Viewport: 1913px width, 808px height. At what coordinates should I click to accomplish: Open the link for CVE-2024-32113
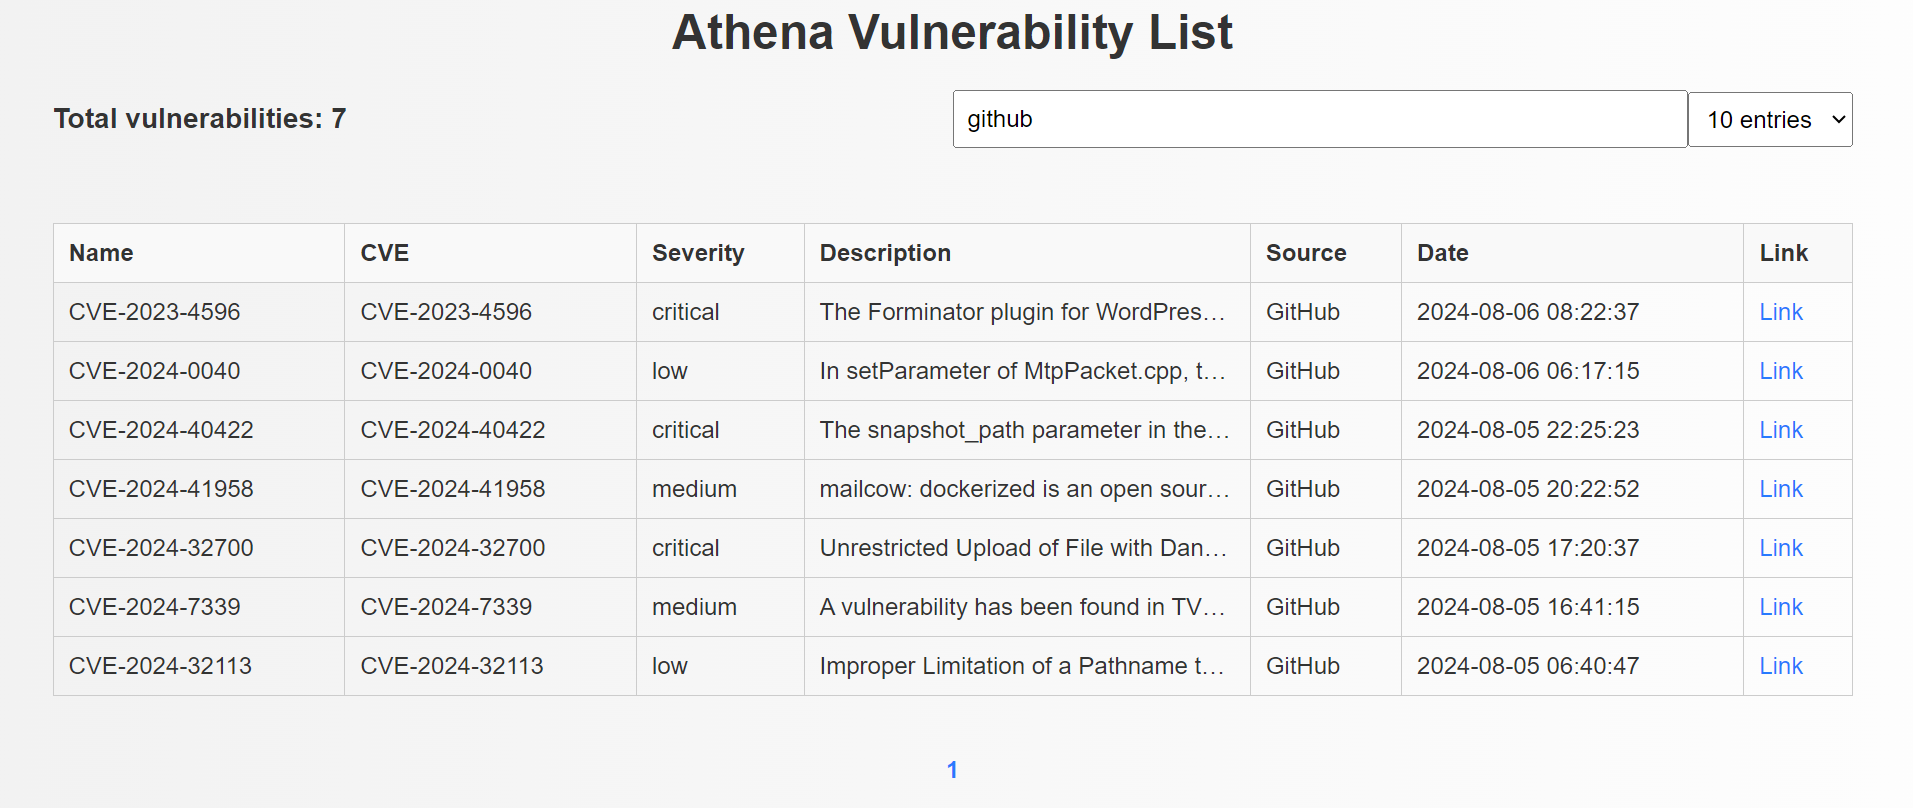point(1780,666)
